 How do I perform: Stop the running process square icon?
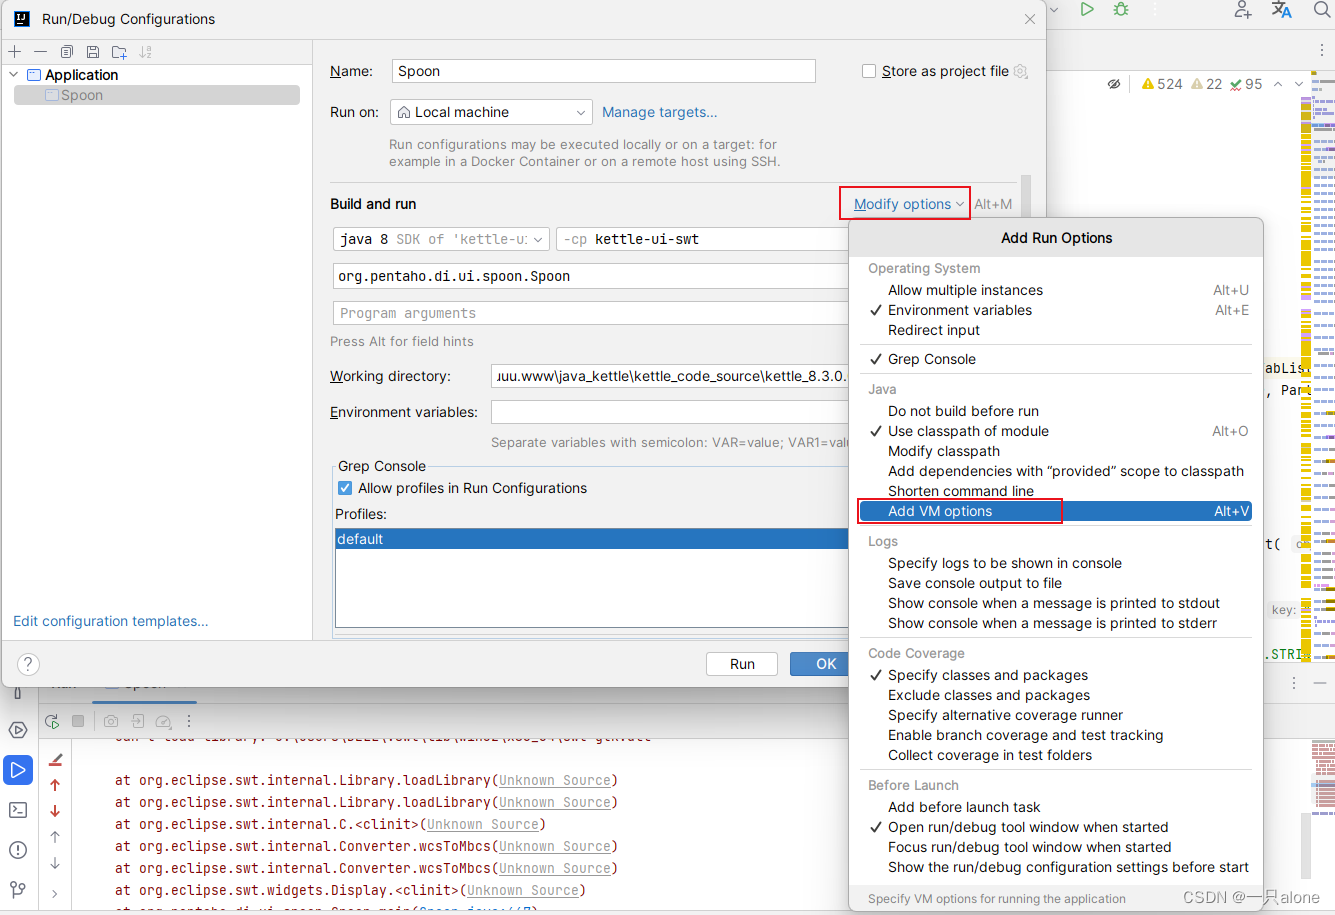tap(78, 721)
